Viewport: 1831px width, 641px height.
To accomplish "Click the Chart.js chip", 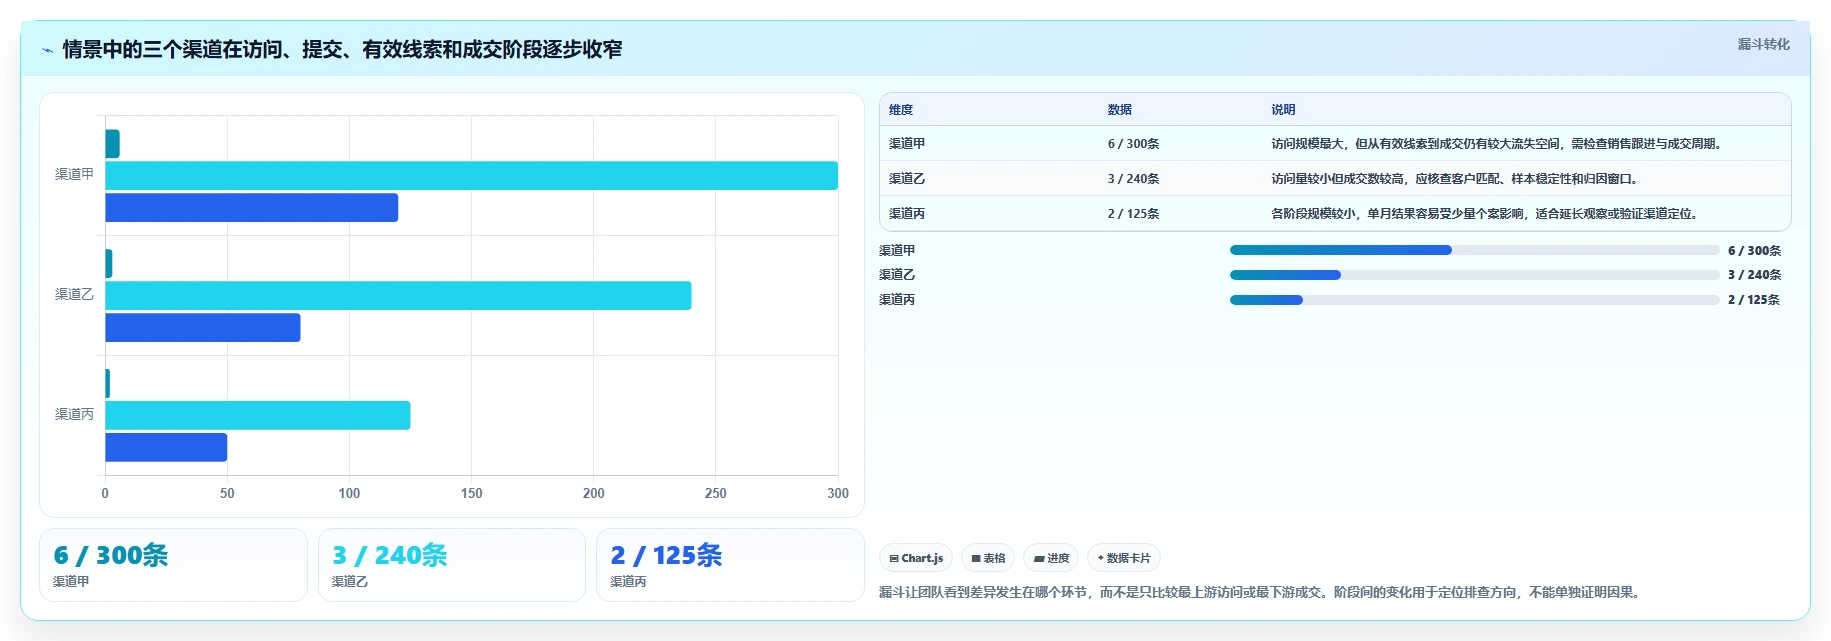I will [916, 558].
